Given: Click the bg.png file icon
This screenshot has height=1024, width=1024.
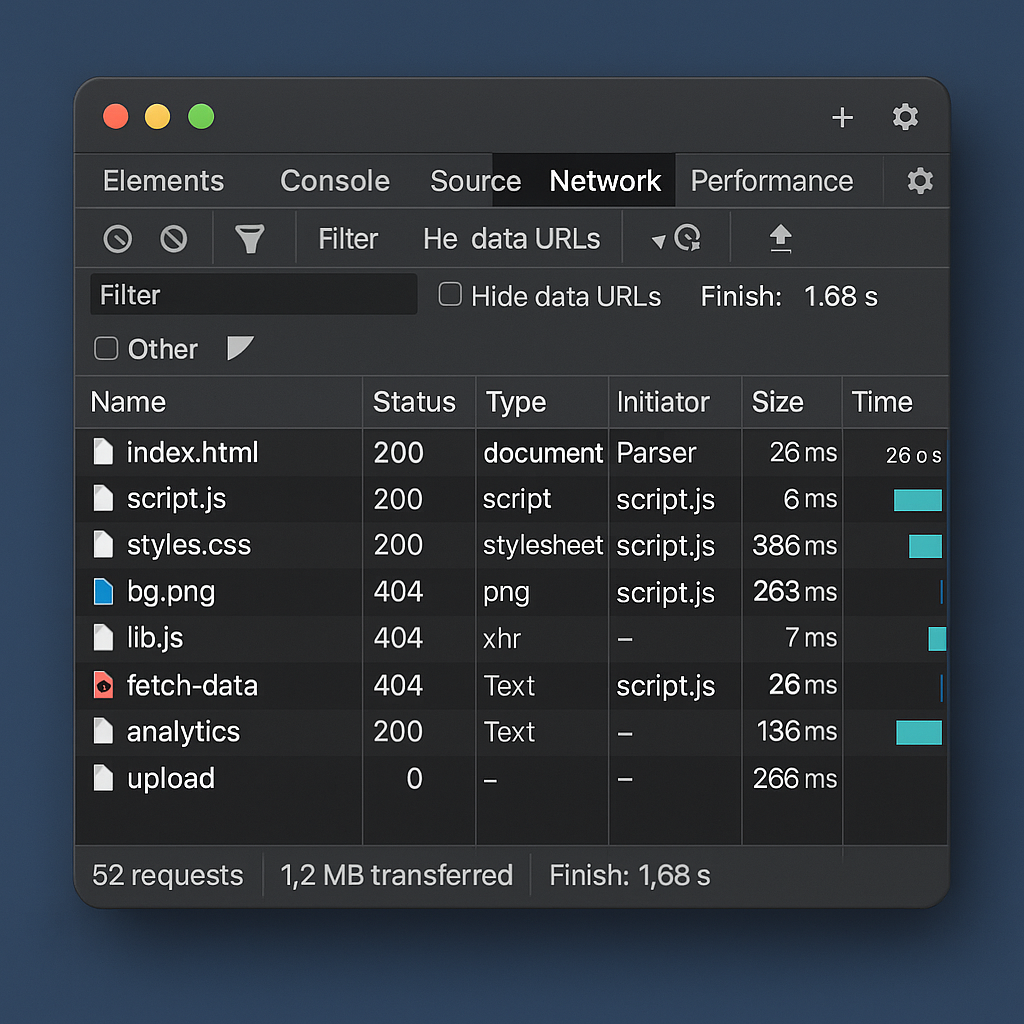Looking at the screenshot, I should tap(103, 591).
